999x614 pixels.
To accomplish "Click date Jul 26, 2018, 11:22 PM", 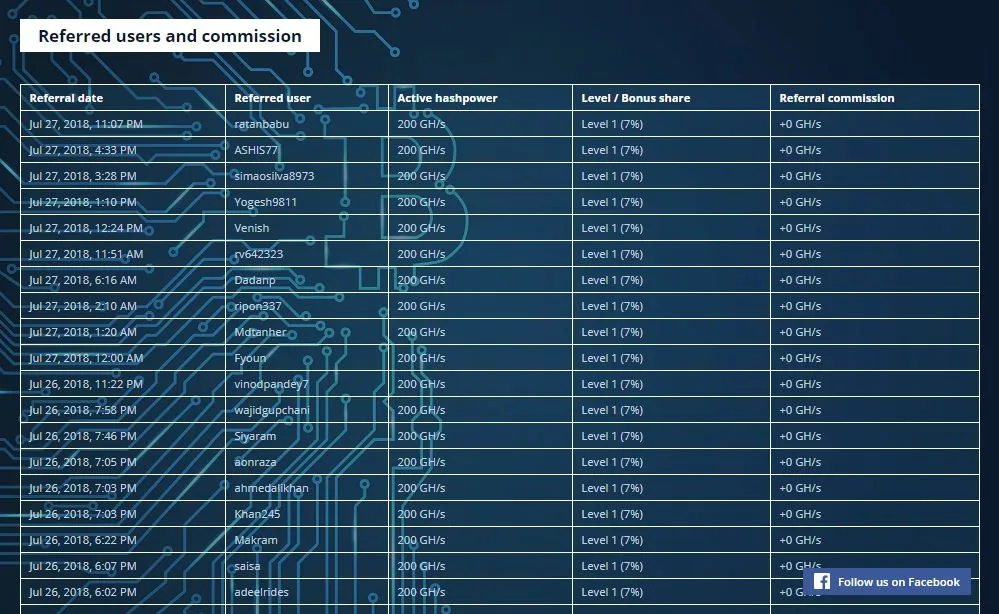I will [86, 384].
